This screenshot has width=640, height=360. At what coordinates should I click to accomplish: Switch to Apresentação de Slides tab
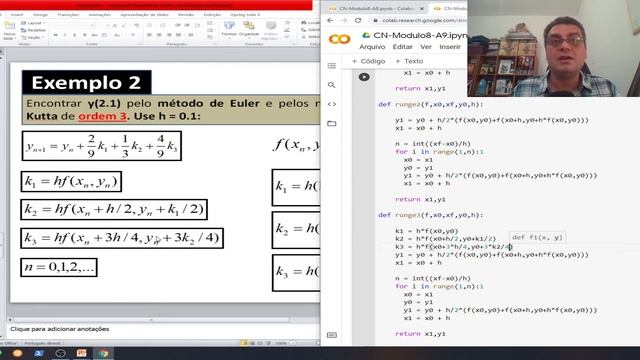click(x=144, y=15)
